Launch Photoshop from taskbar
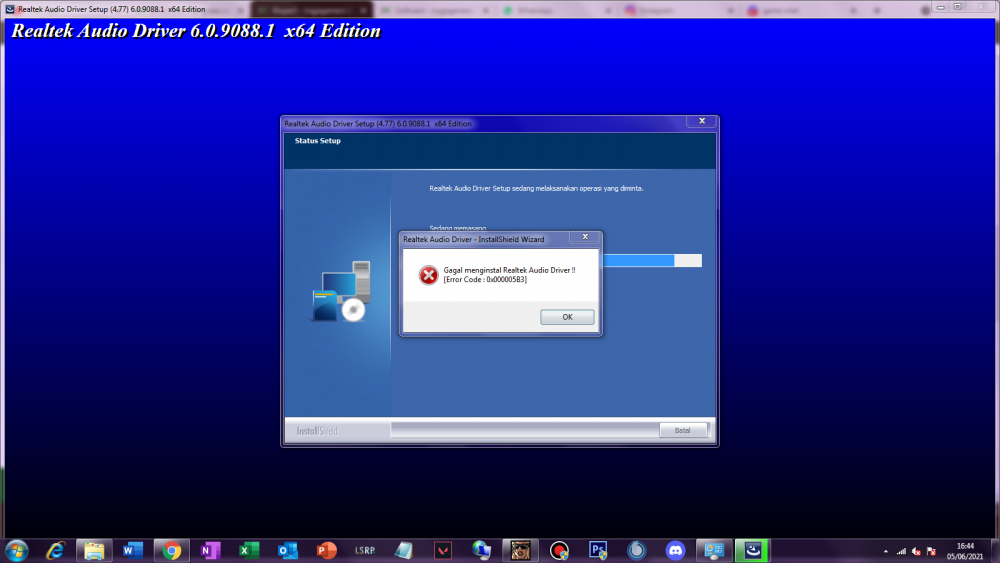This screenshot has height=563, width=1000. tap(598, 550)
